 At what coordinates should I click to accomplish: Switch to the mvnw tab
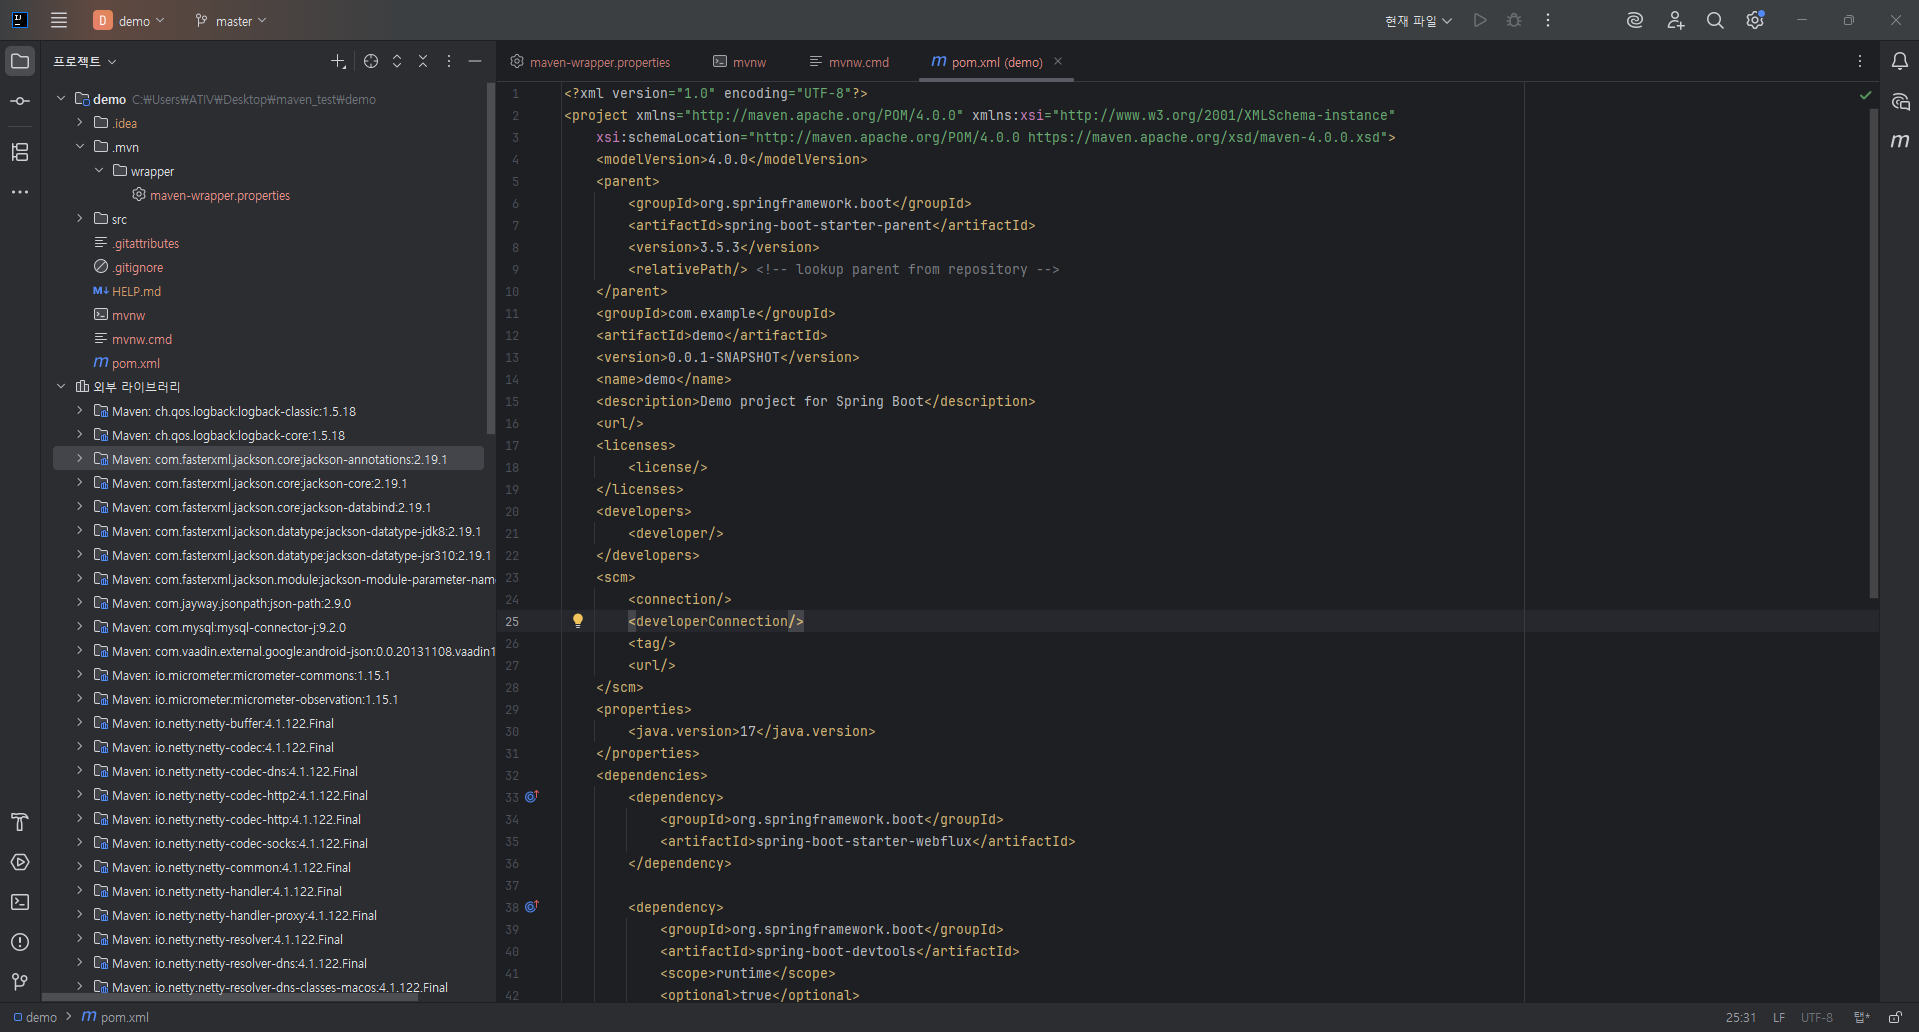pyautogui.click(x=740, y=62)
